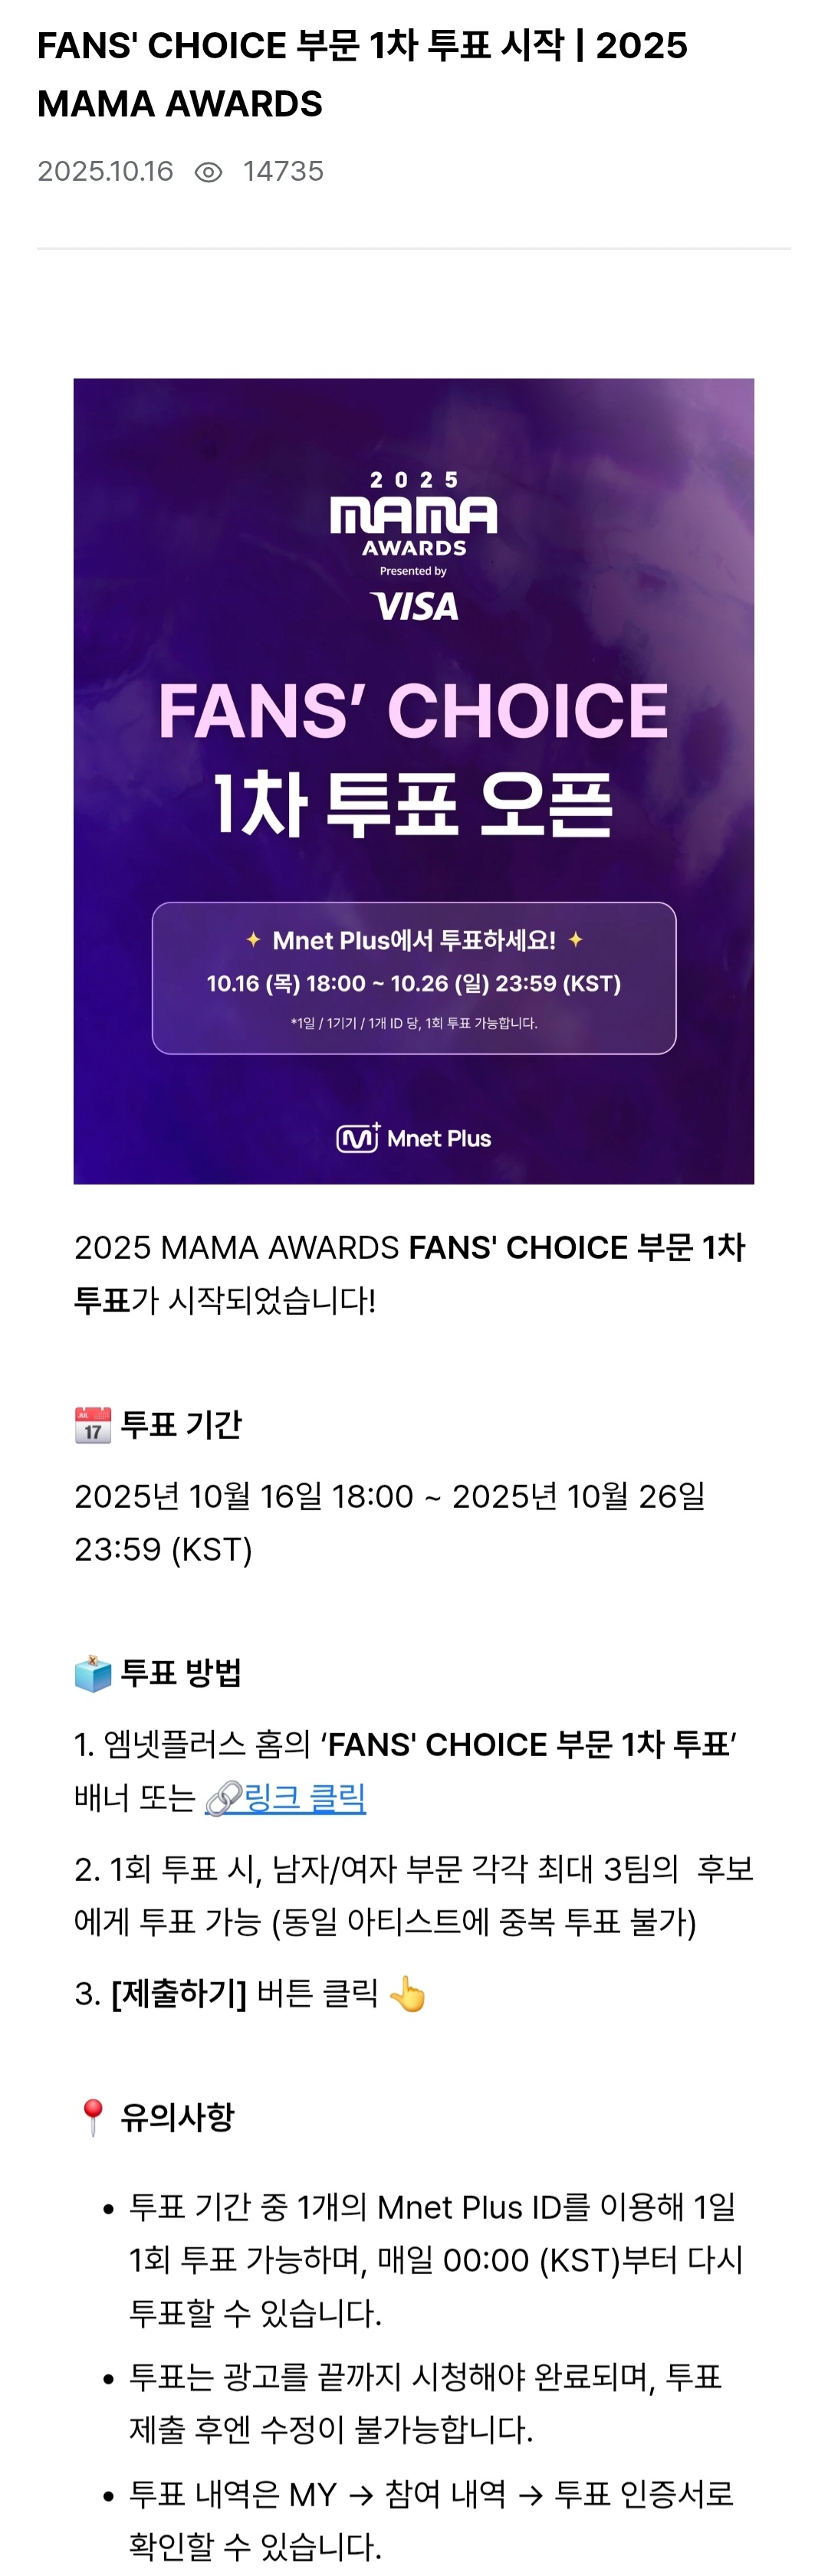Viewport: 828px width, 2576px height.
Task: Click the chain link emoji before 링크 클릭
Action: tap(223, 1798)
